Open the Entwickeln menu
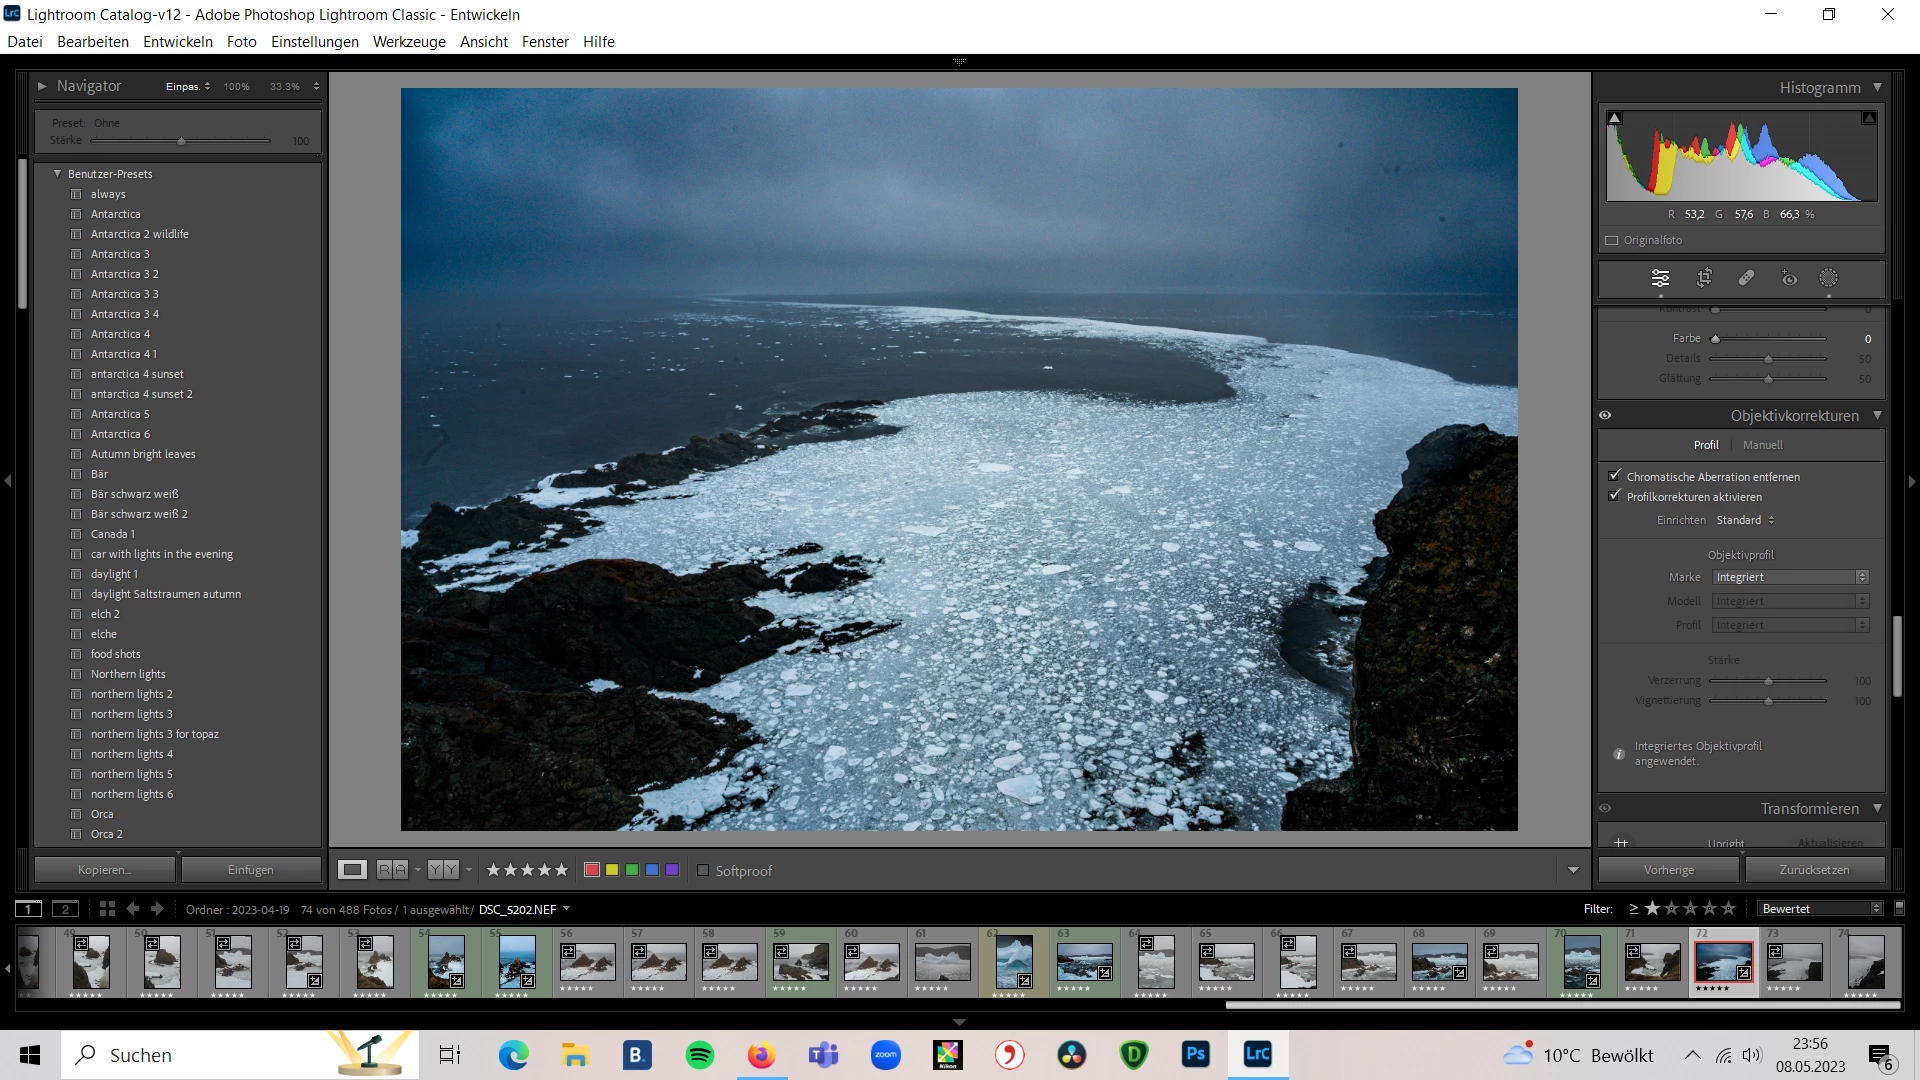The image size is (1920, 1080). [x=178, y=42]
